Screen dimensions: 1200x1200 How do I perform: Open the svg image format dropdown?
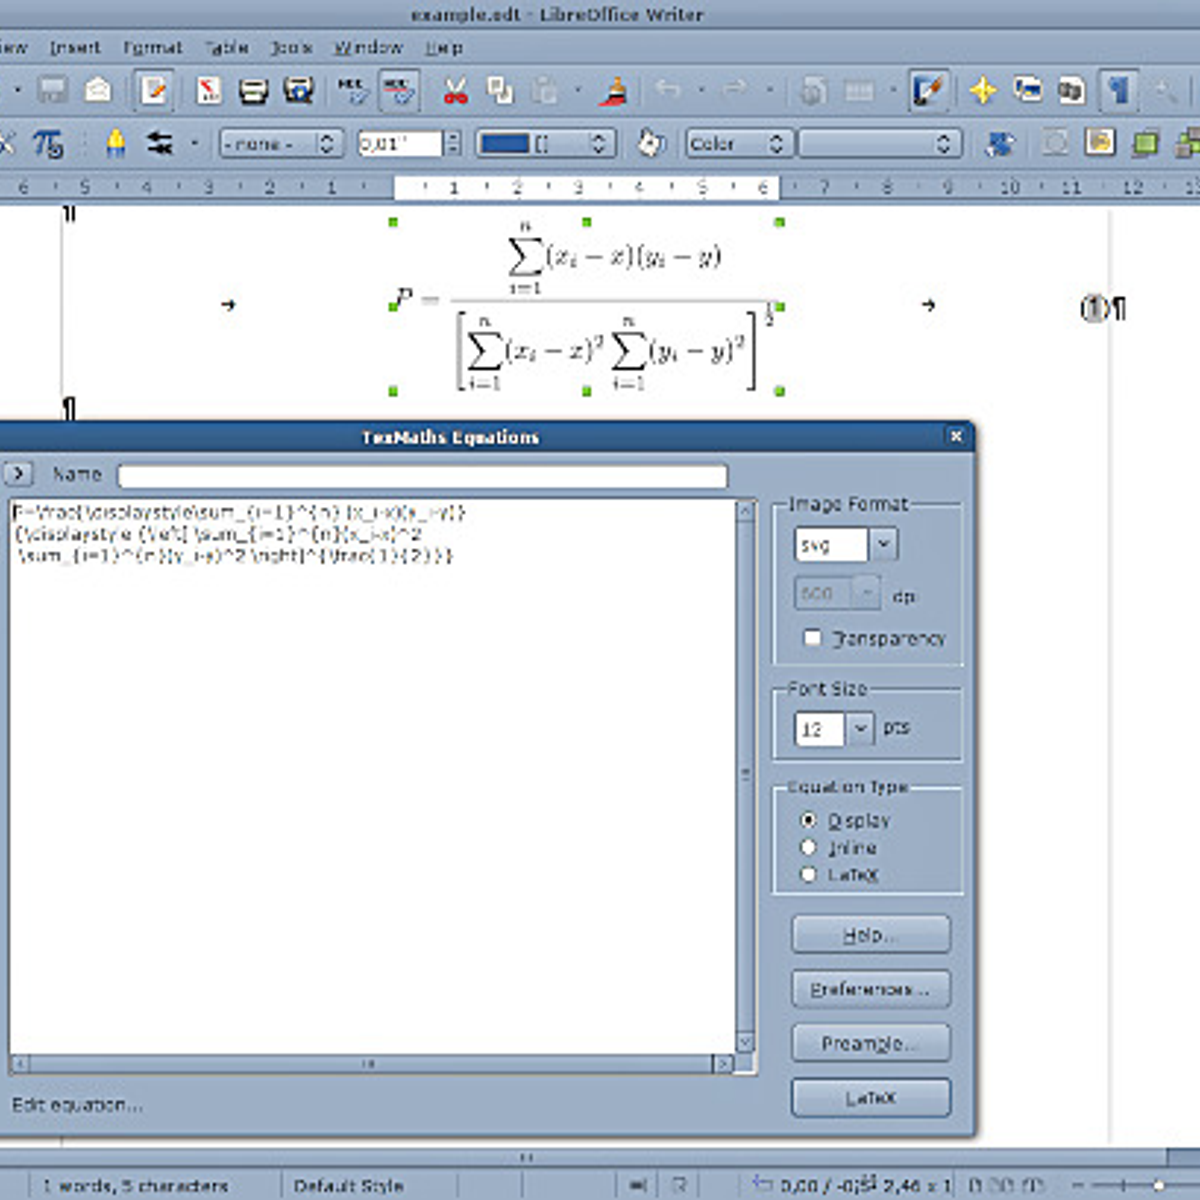[884, 544]
